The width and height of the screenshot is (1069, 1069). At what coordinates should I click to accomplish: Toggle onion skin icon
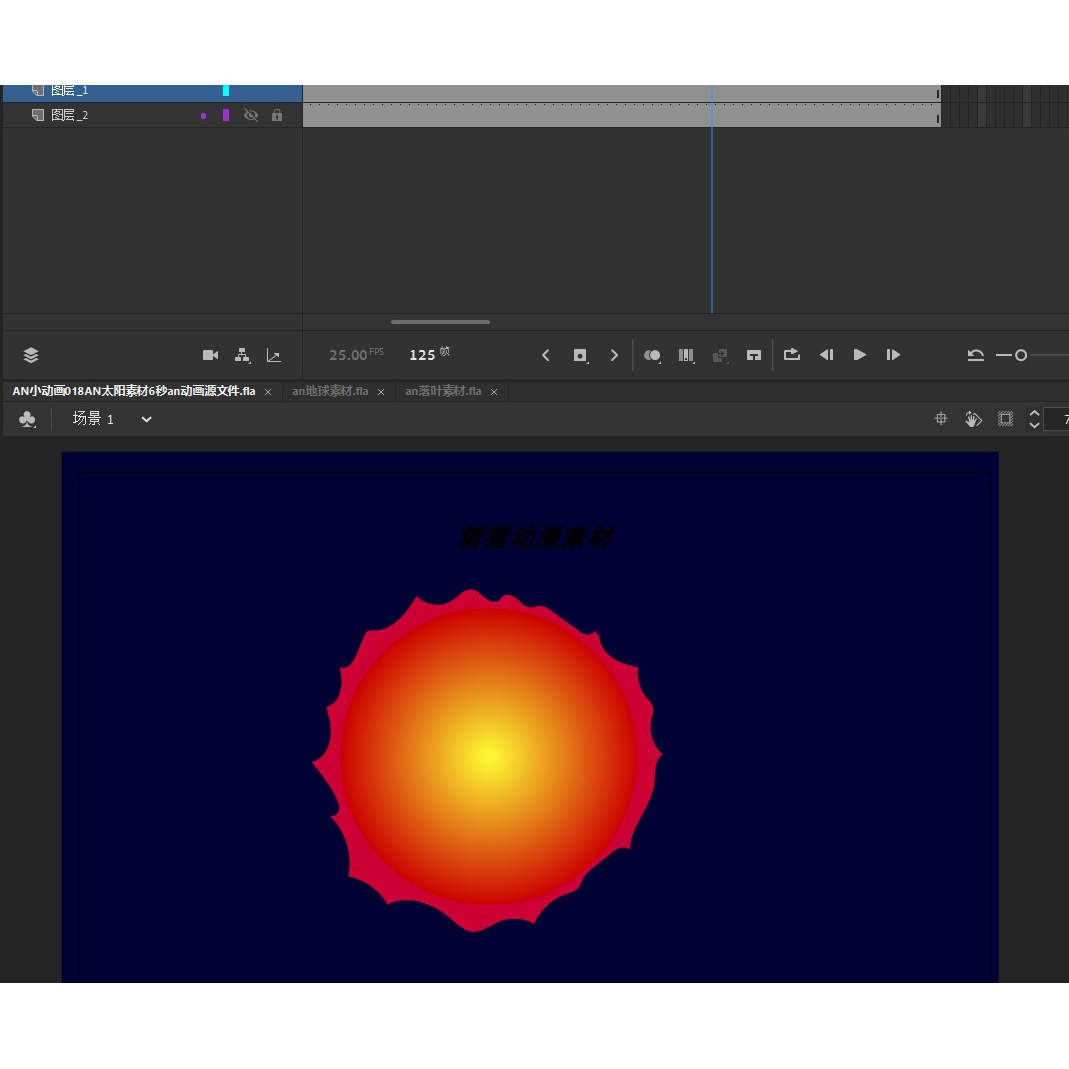652,355
